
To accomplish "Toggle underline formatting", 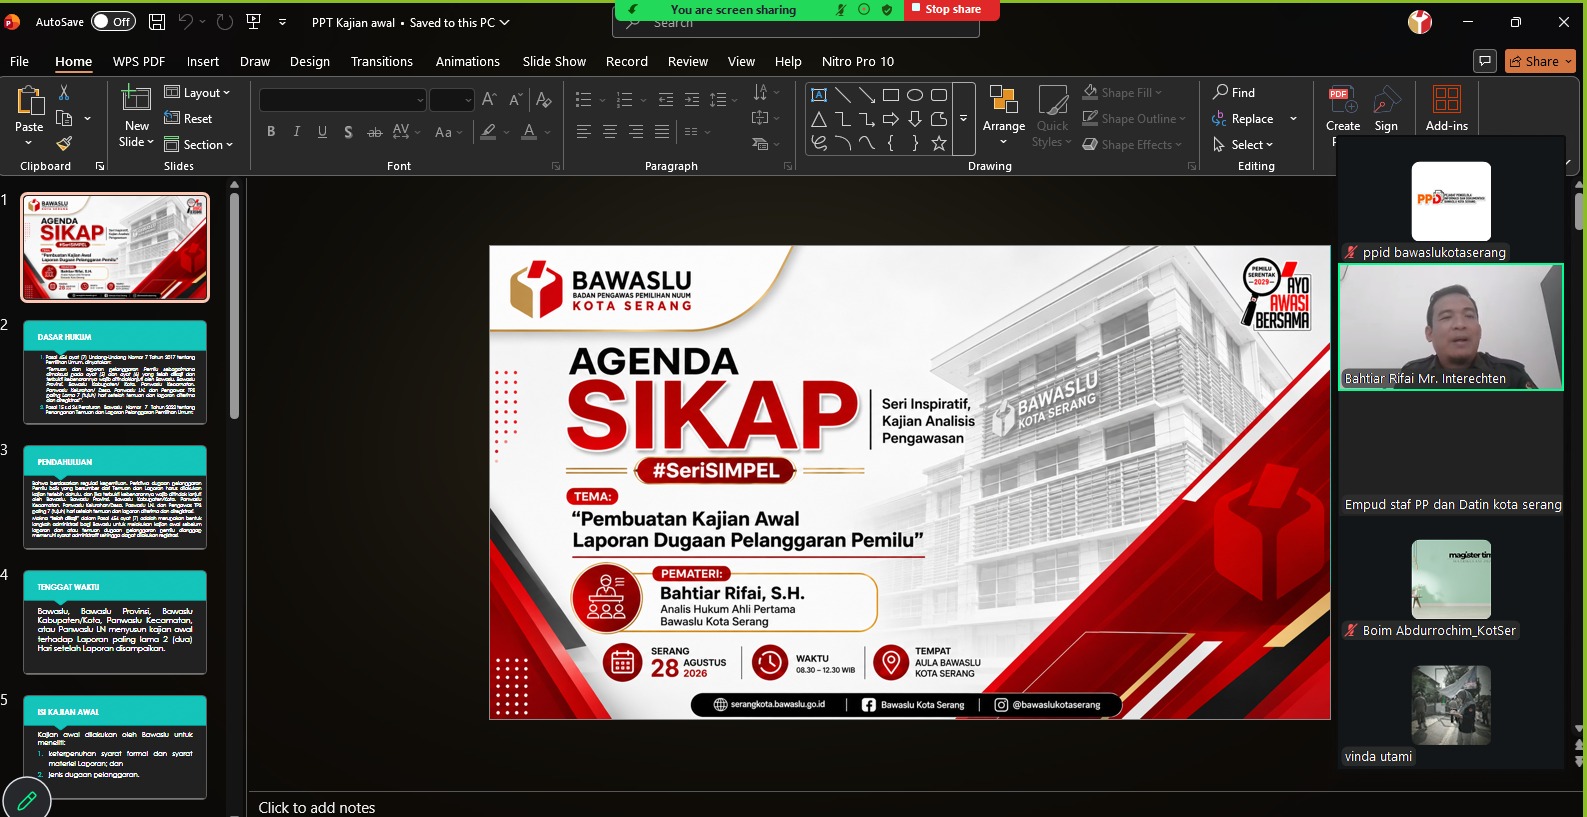I will 322,131.
